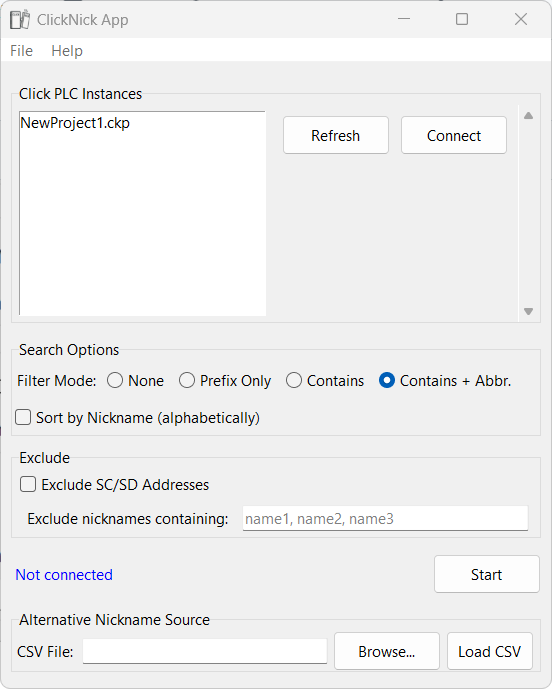Click the Connect button
Viewport: 552px width, 689px height.
coord(454,135)
